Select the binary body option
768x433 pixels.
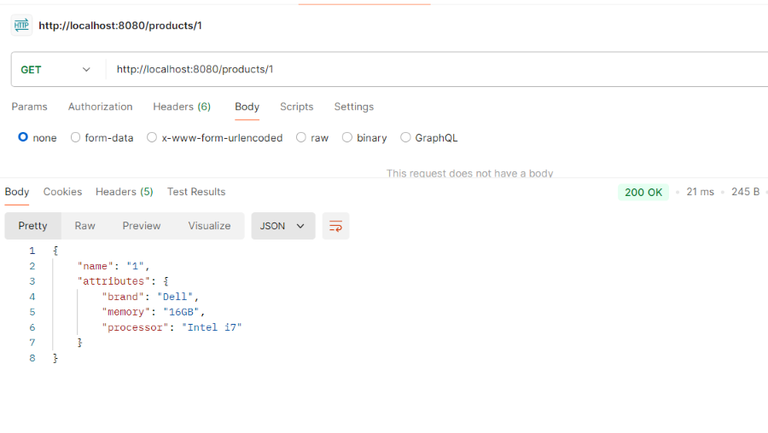tap(347, 138)
